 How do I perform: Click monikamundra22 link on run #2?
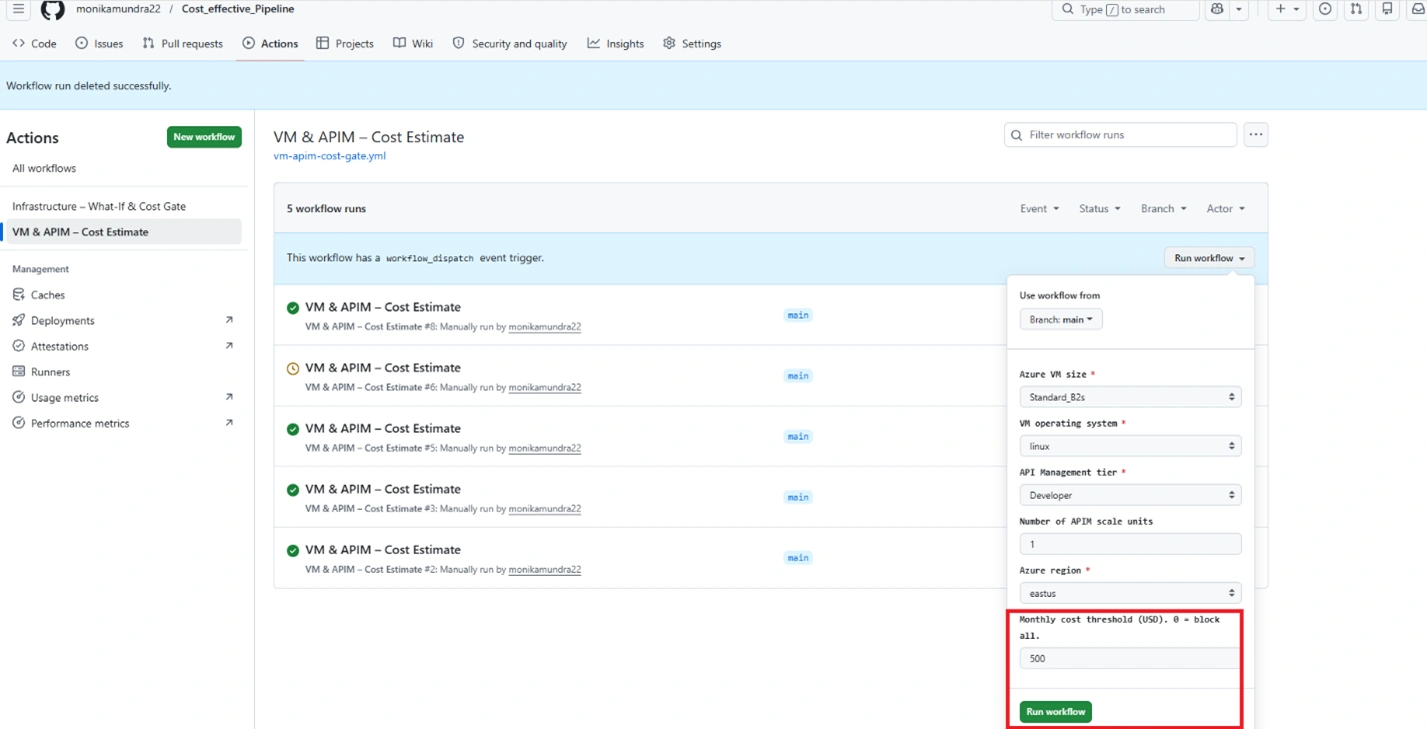(x=545, y=570)
